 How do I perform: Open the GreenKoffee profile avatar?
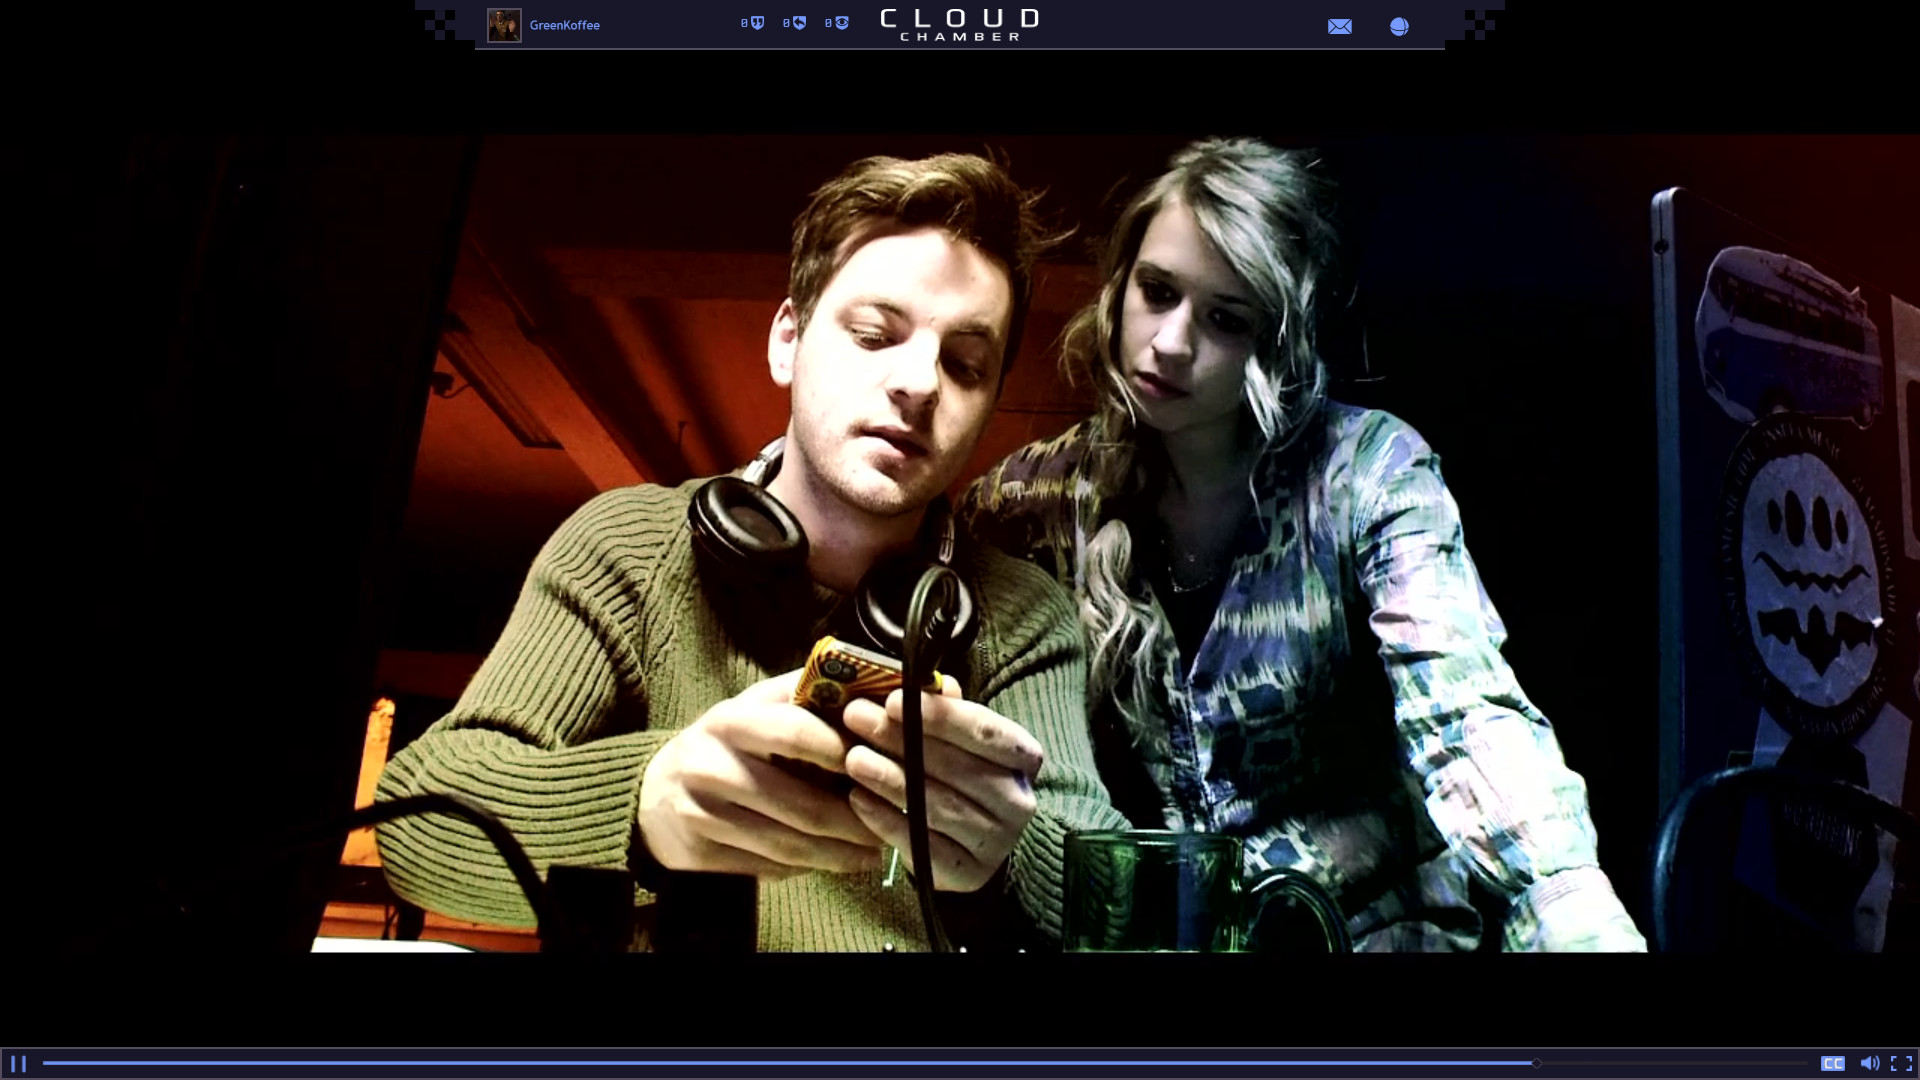point(504,25)
